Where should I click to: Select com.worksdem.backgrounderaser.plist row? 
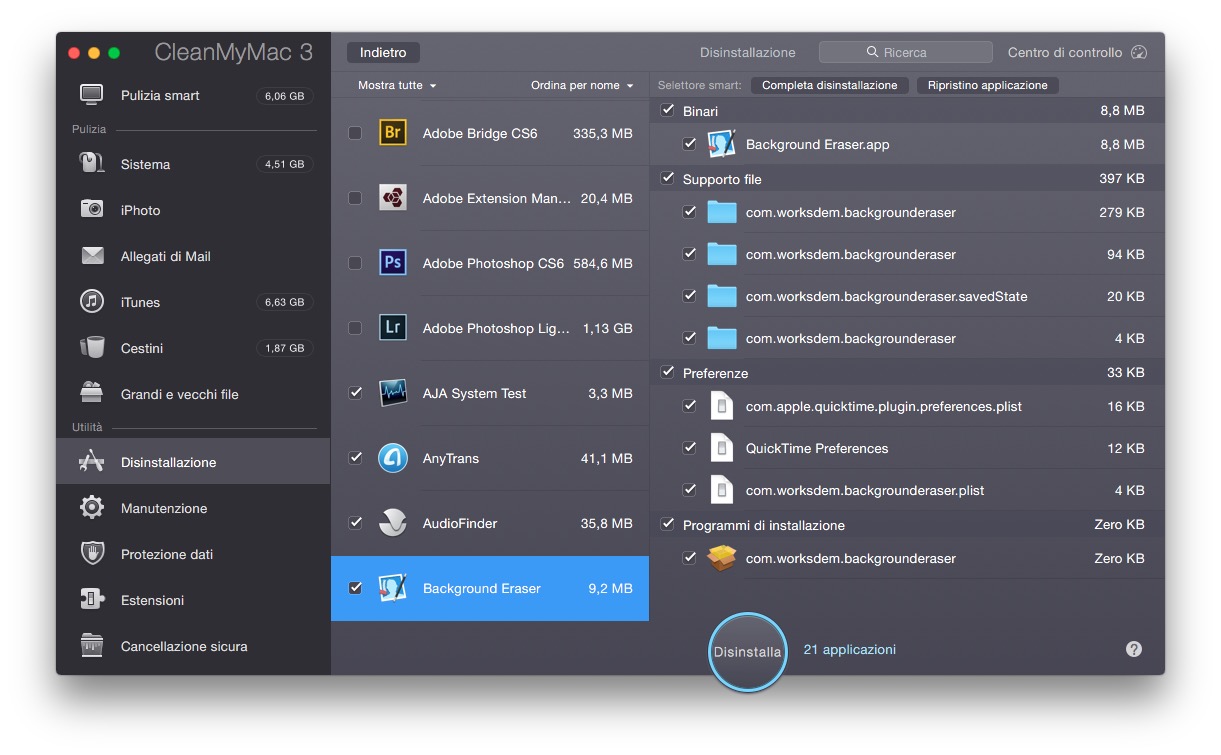pos(907,490)
